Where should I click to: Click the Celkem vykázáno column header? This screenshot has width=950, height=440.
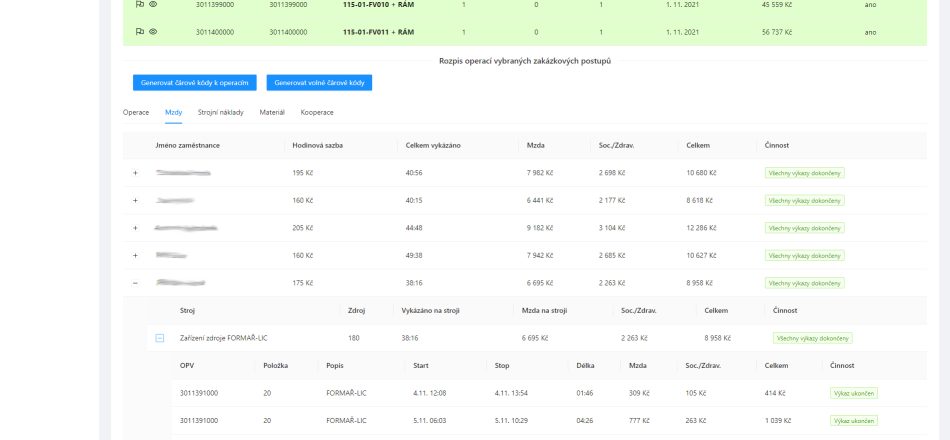(433, 145)
